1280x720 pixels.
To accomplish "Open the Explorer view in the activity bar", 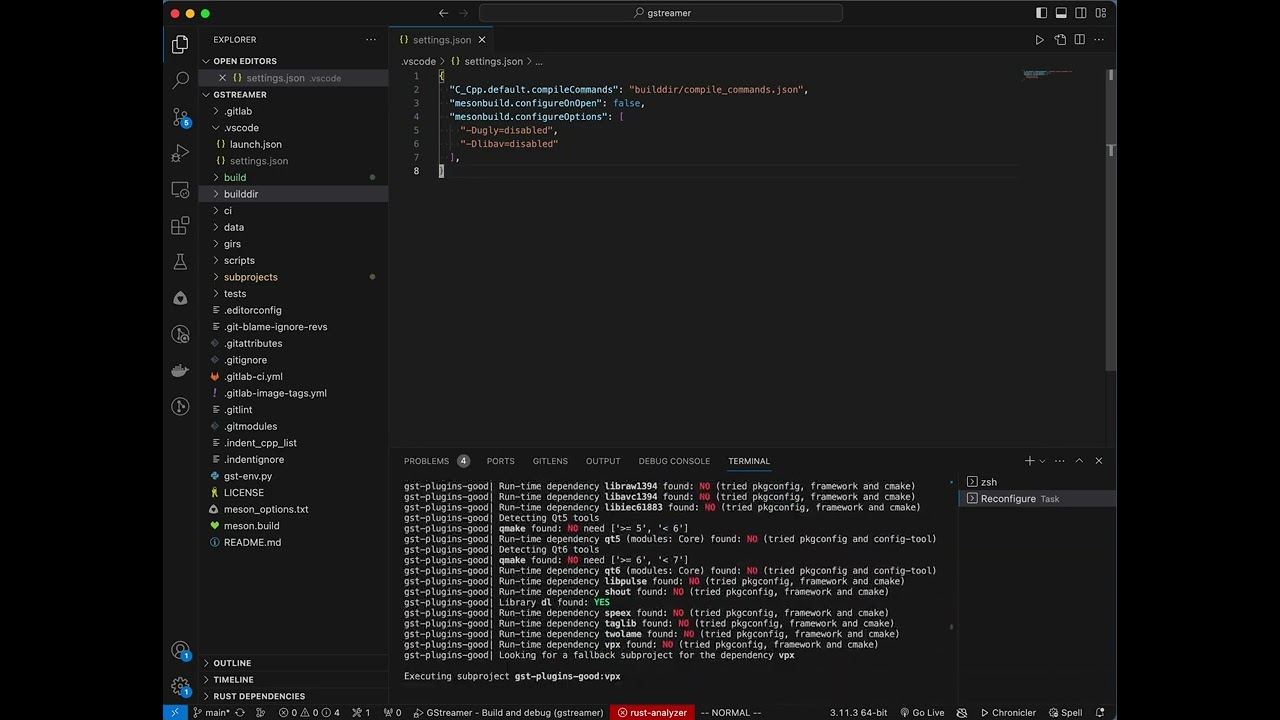I will [180, 44].
